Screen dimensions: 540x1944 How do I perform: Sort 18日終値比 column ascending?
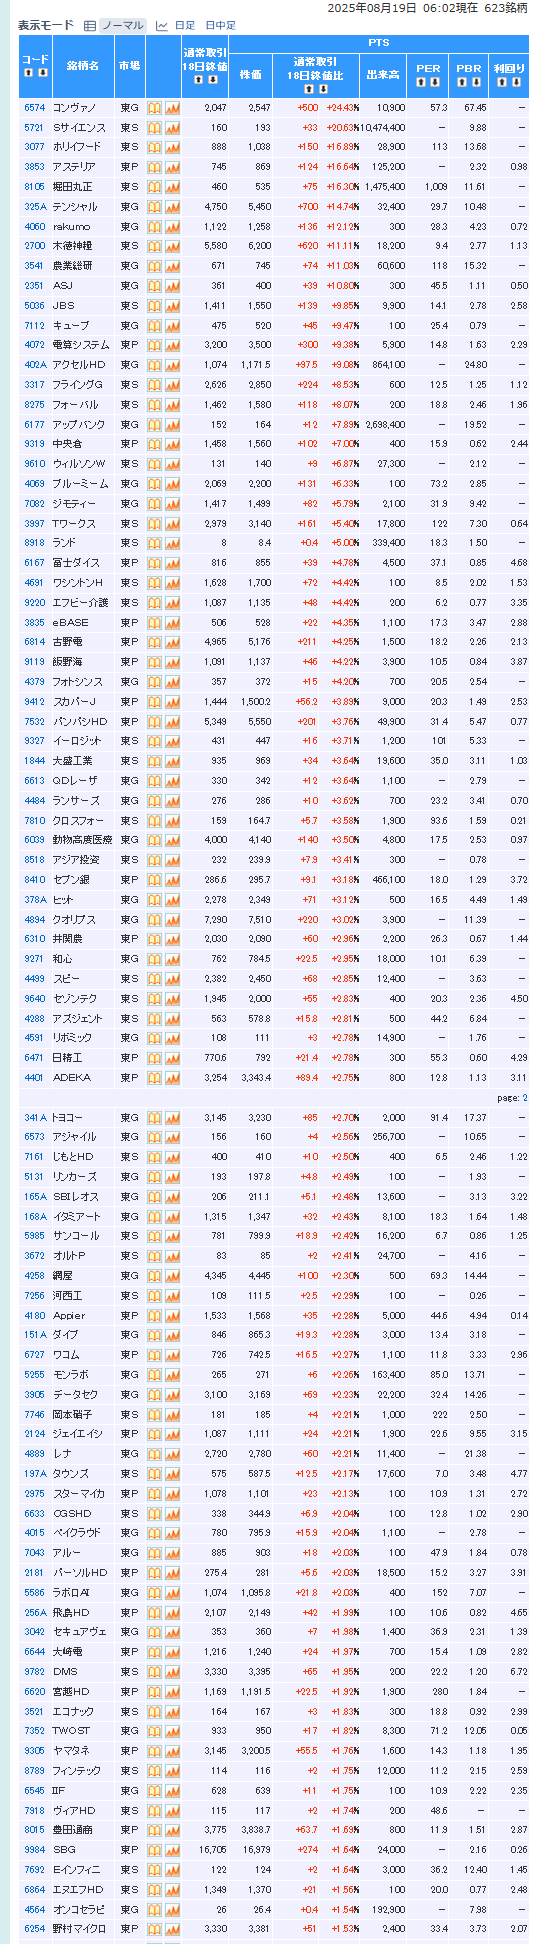click(x=309, y=89)
